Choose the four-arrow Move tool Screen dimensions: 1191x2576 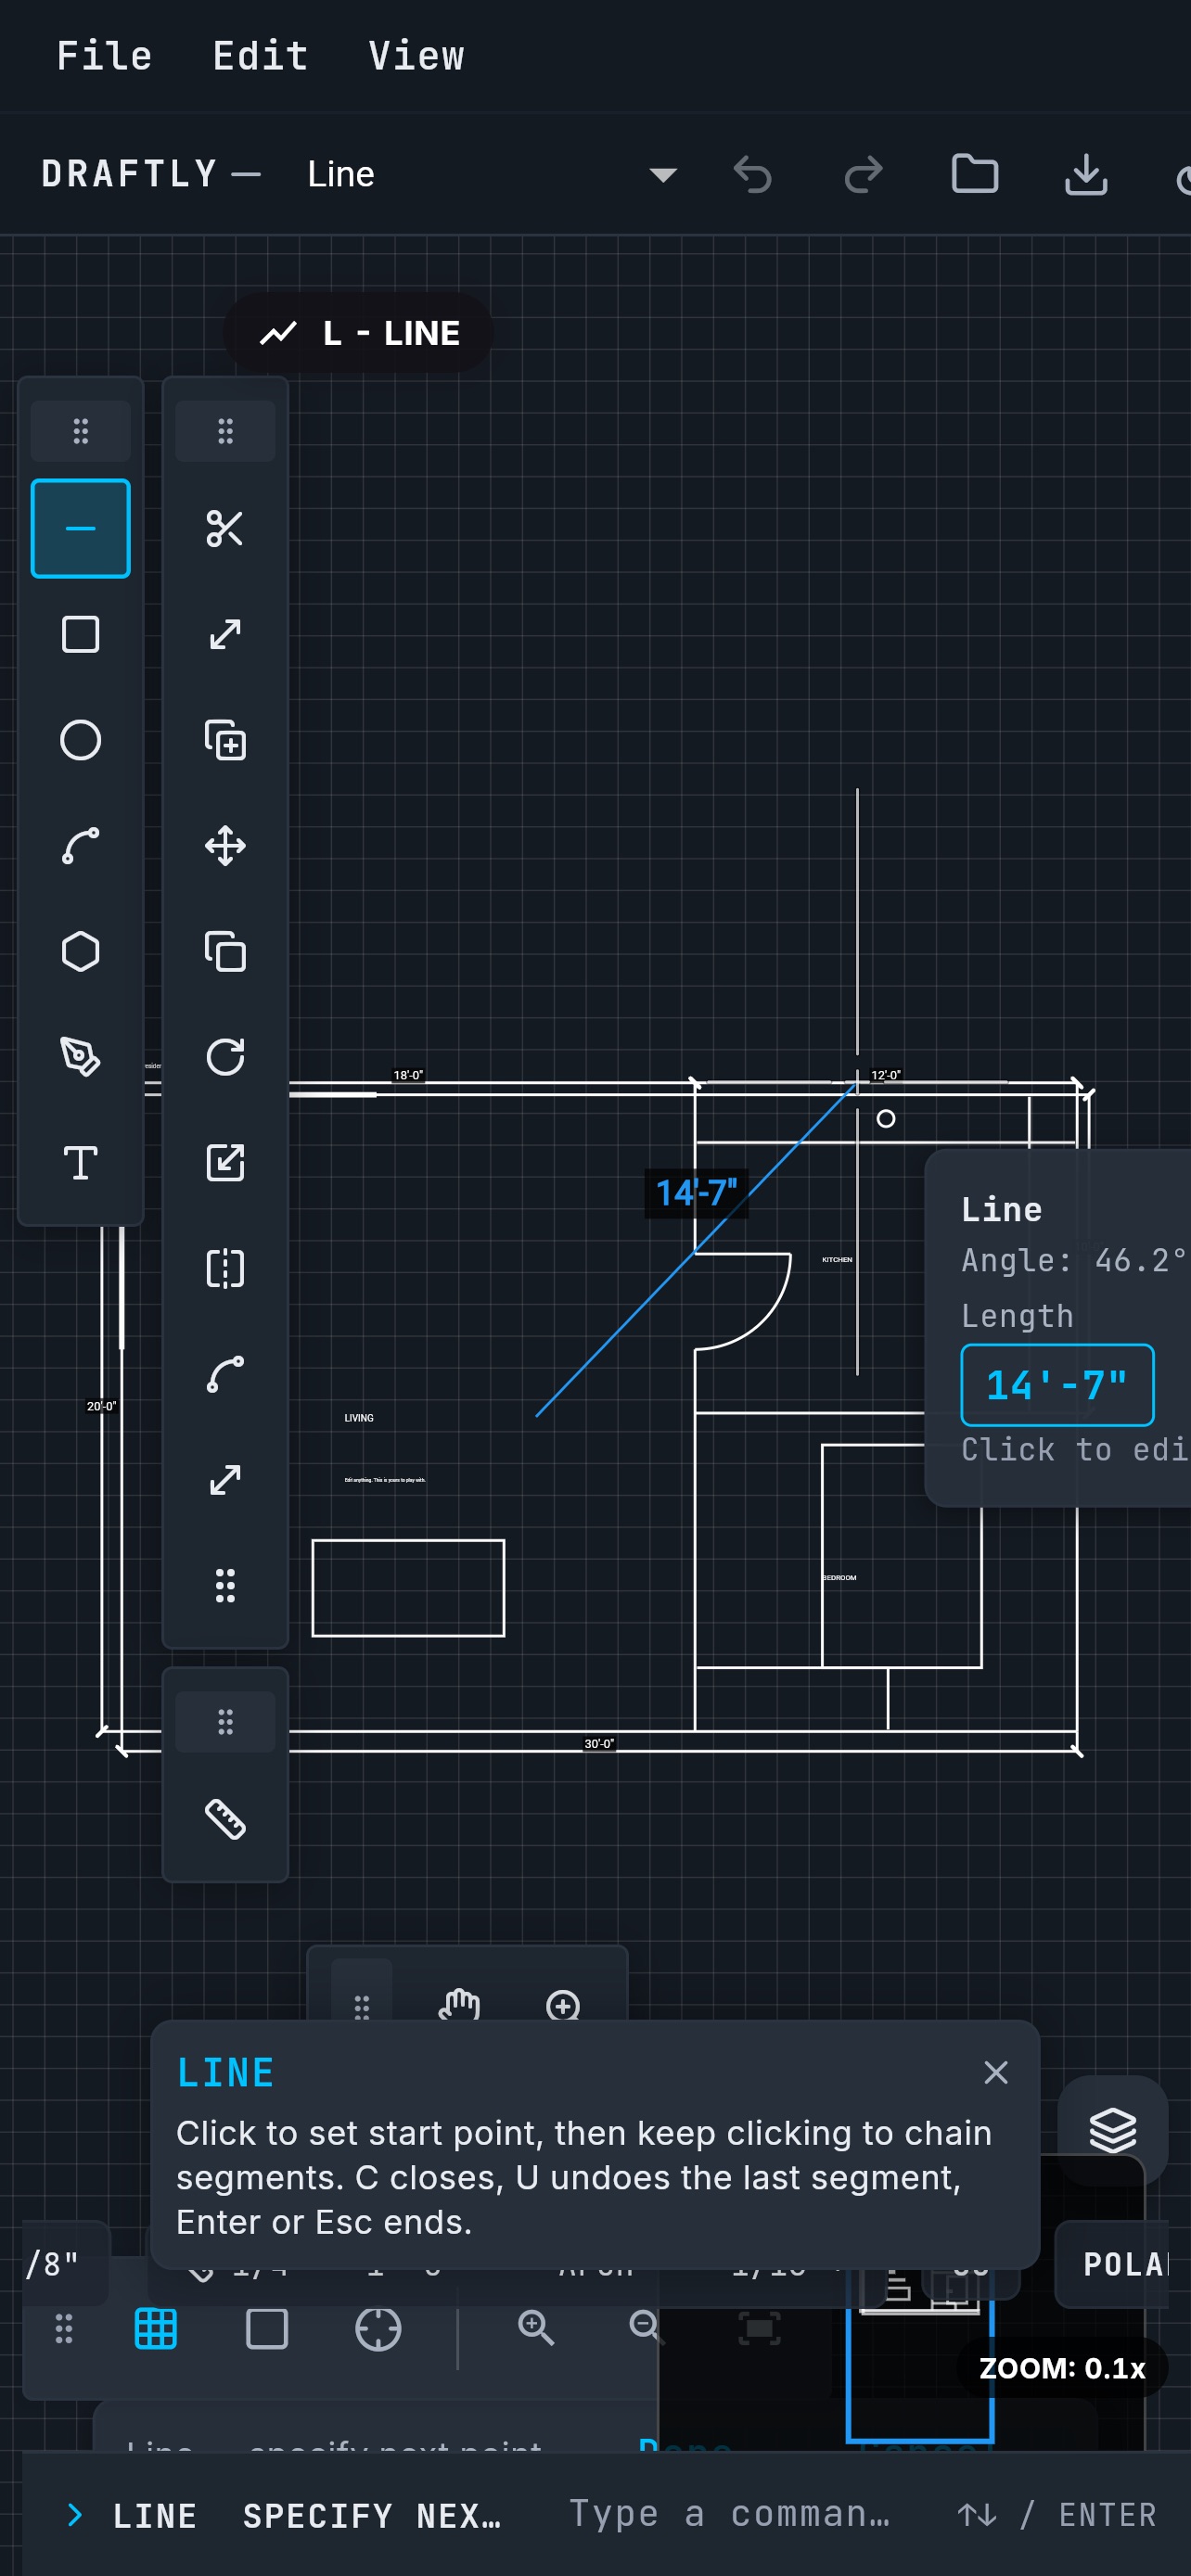coord(225,846)
